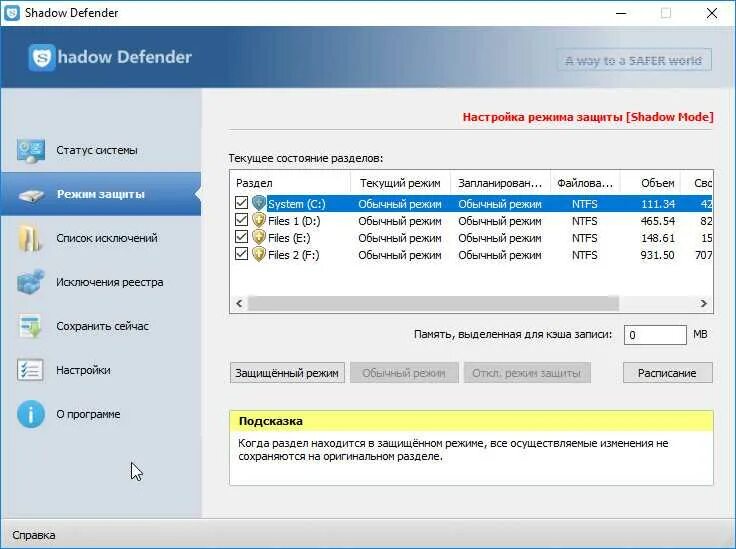Sort by the Объем column header
The image size is (736, 549).
(651, 183)
